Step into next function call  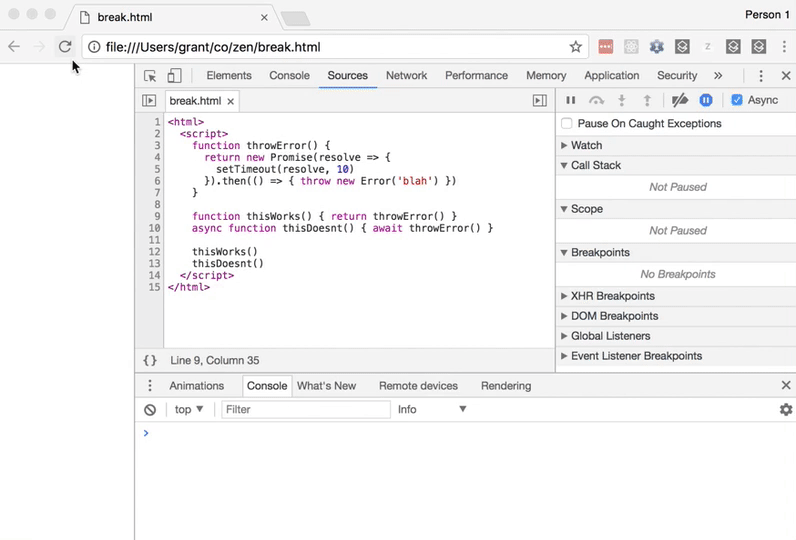click(x=621, y=100)
